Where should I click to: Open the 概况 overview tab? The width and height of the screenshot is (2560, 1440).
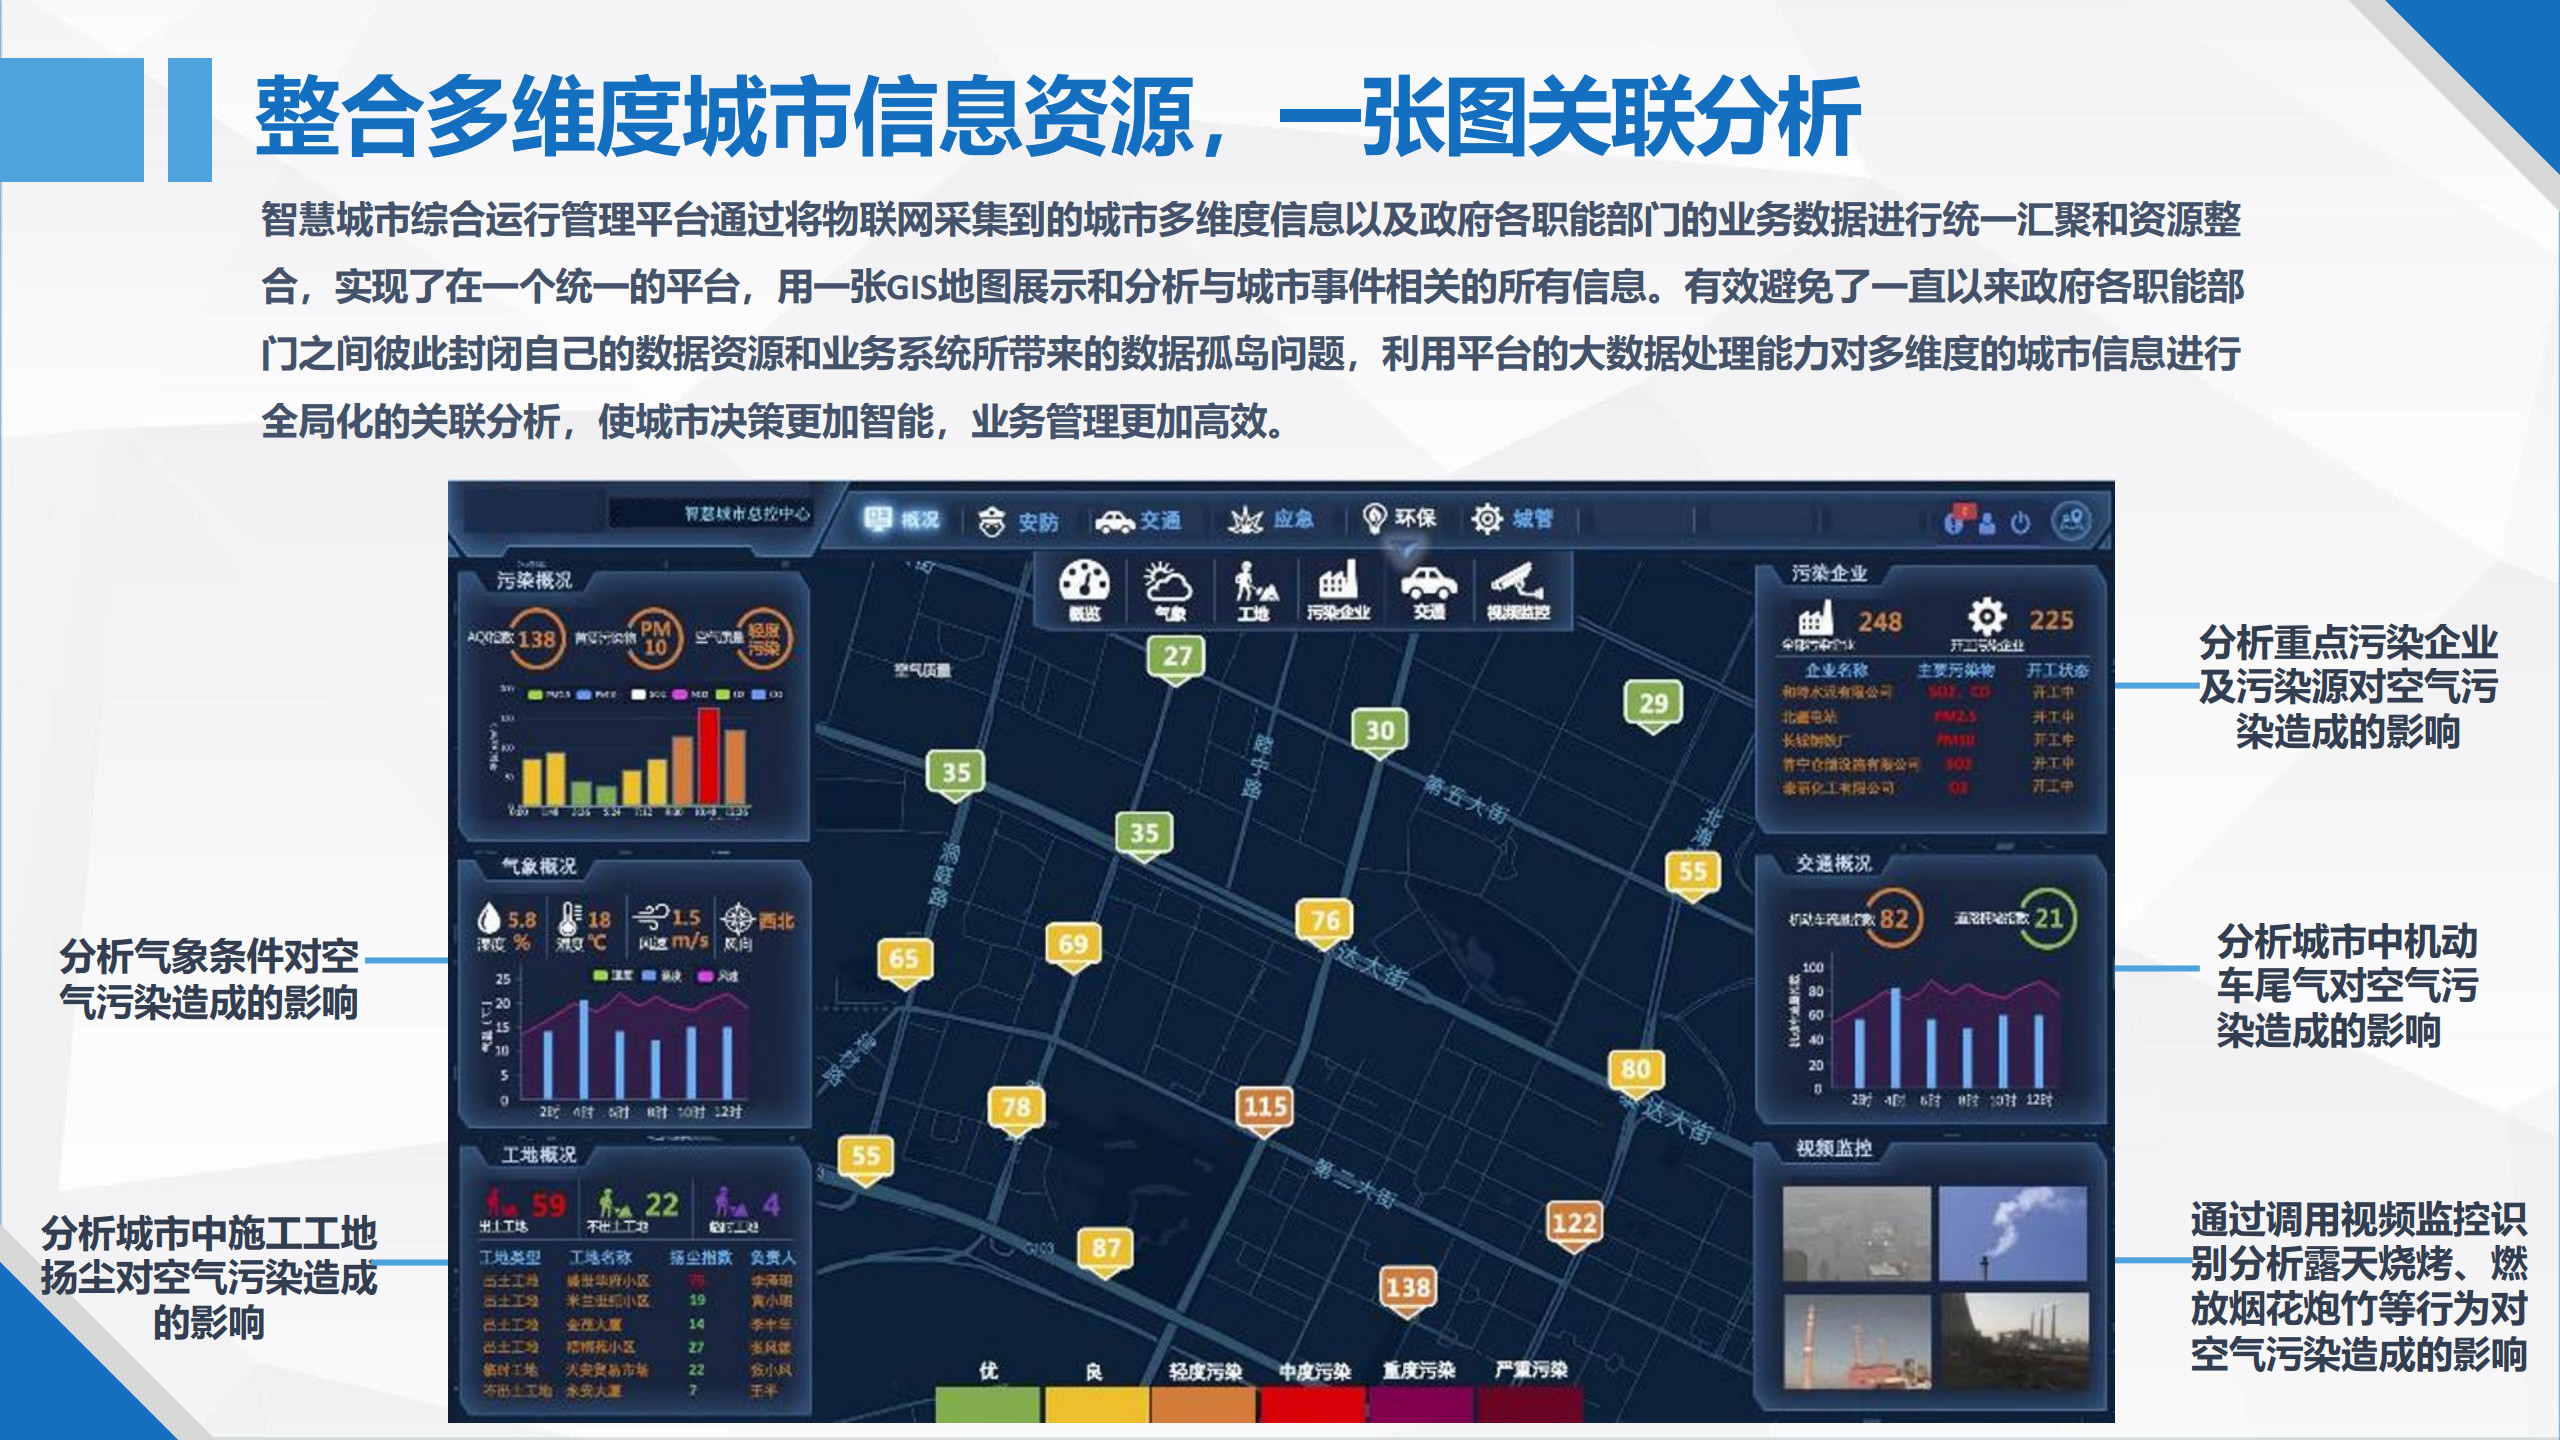902,520
